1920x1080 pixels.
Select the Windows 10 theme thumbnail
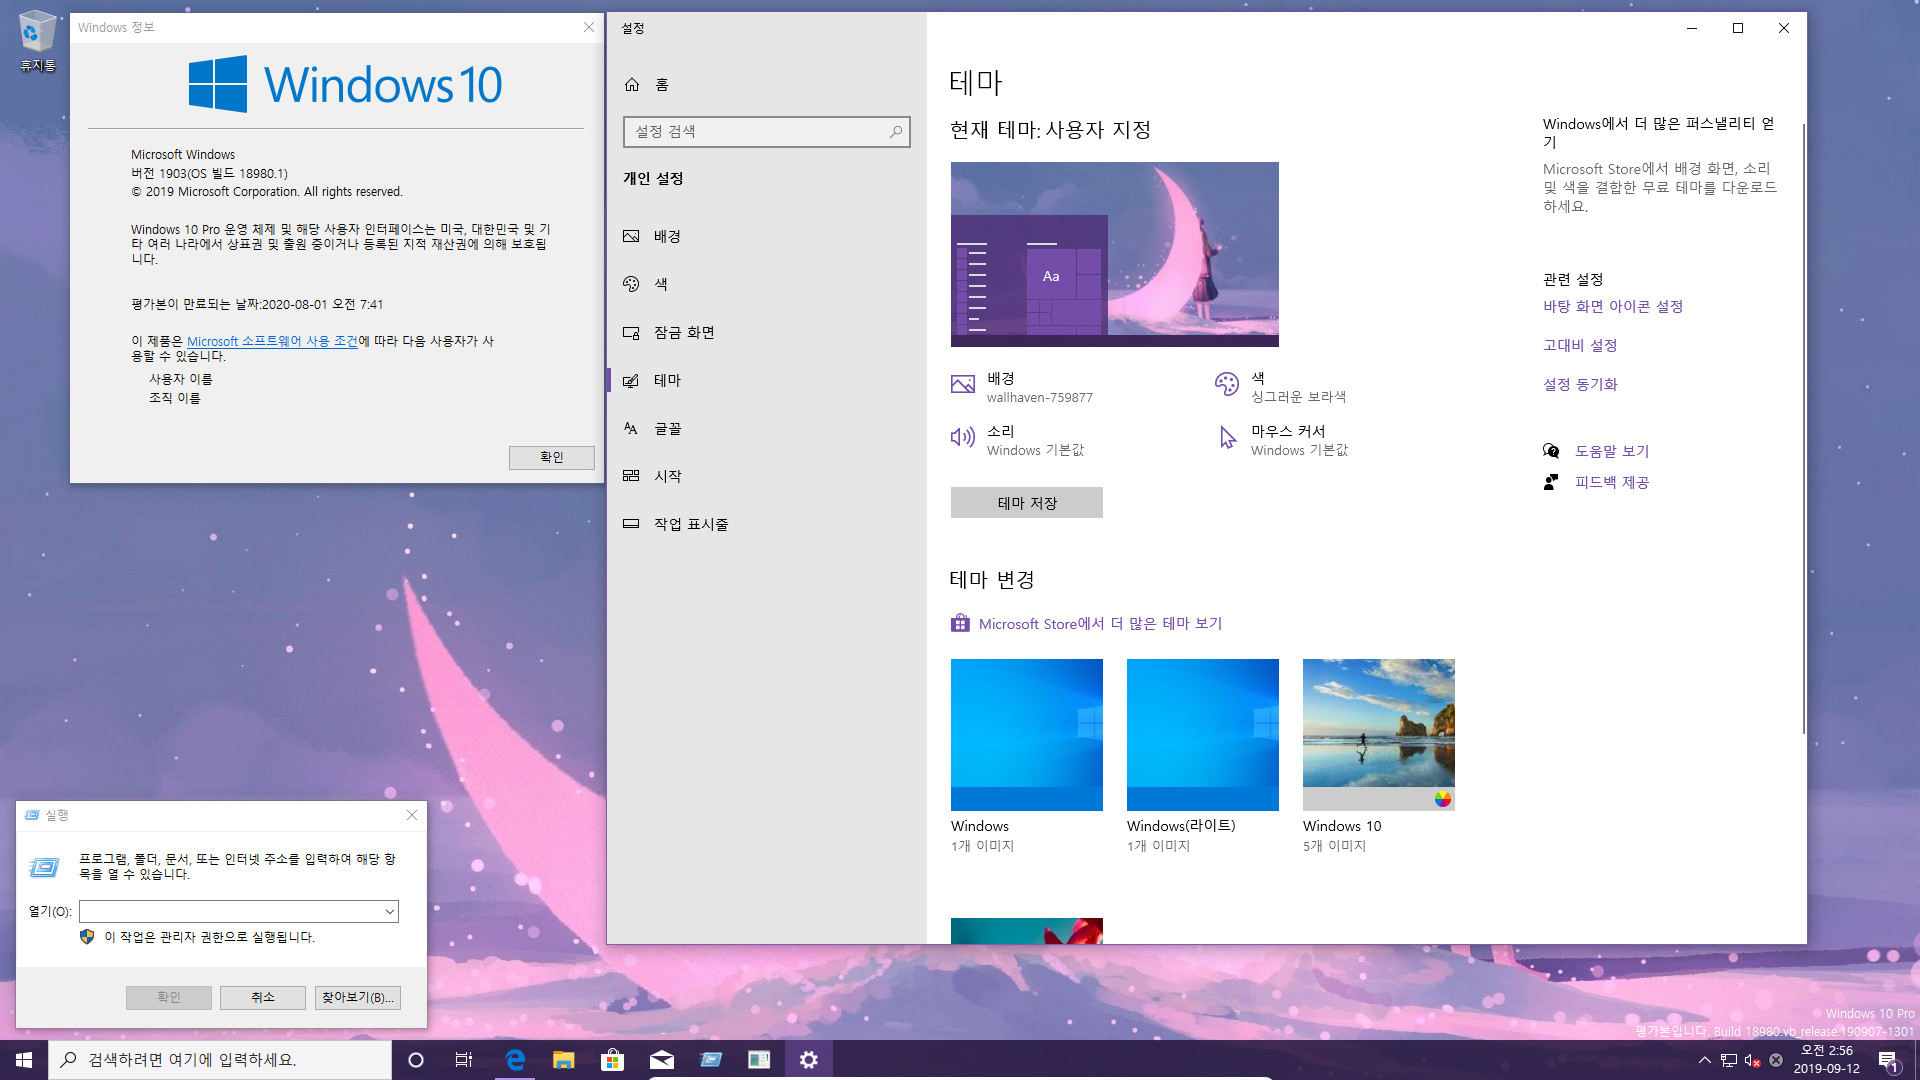(1378, 735)
